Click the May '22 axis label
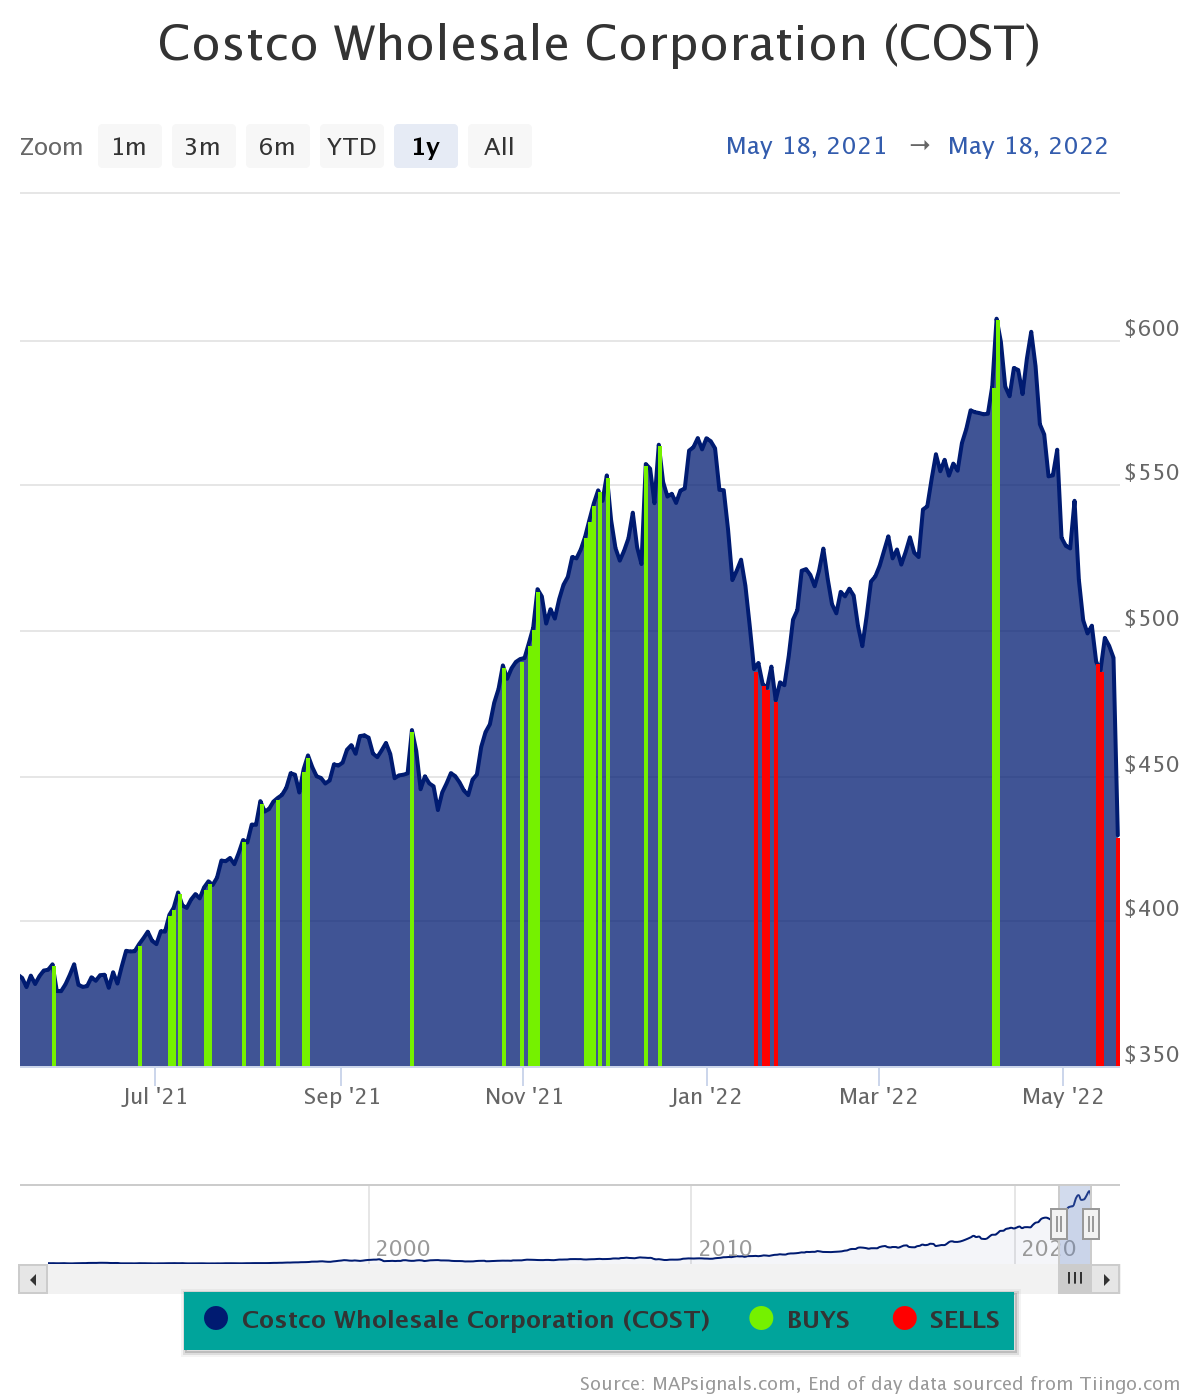 click(1063, 1096)
